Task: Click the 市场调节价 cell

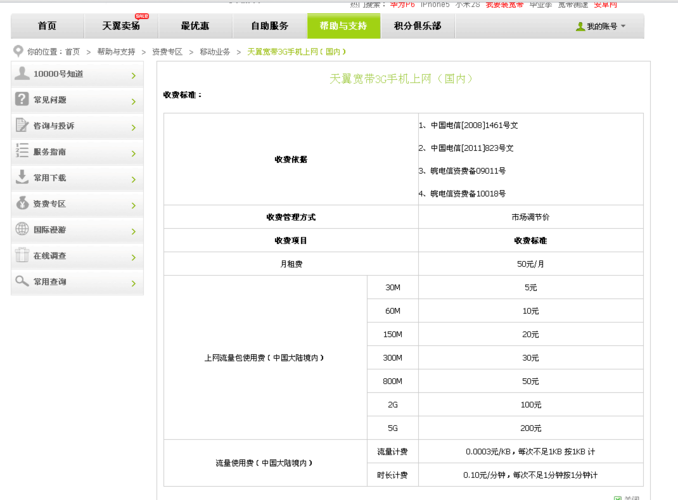Action: 531,217
